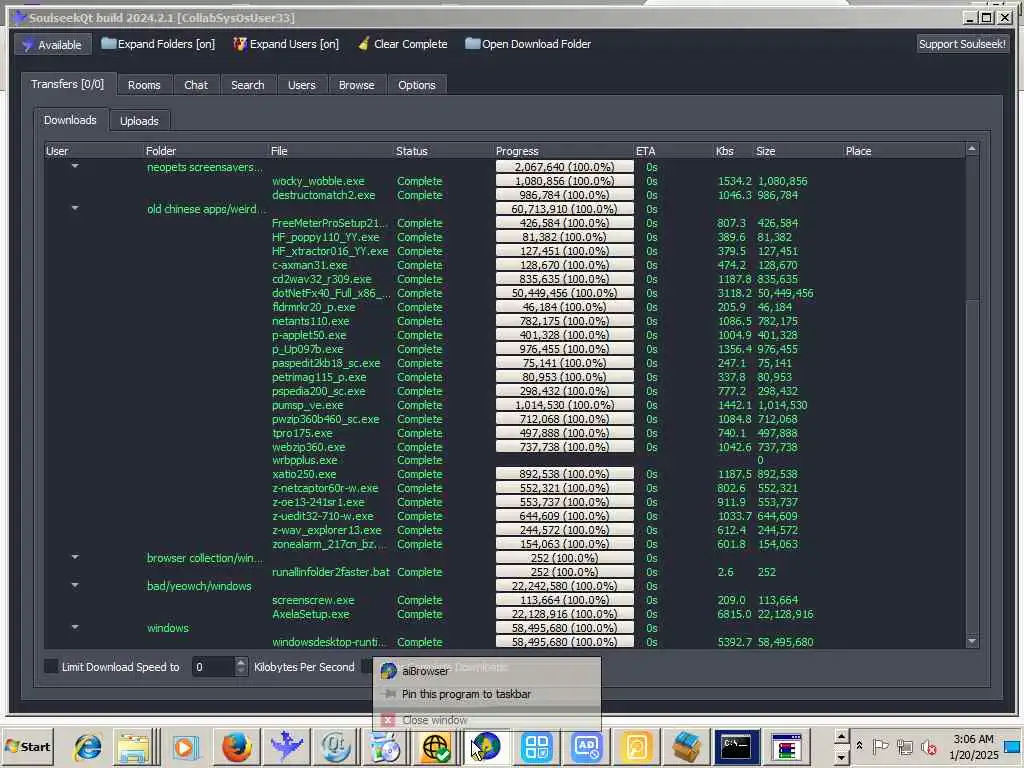Click the transfer list scroll-up arrow
This screenshot has height=768, width=1024.
coord(972,150)
